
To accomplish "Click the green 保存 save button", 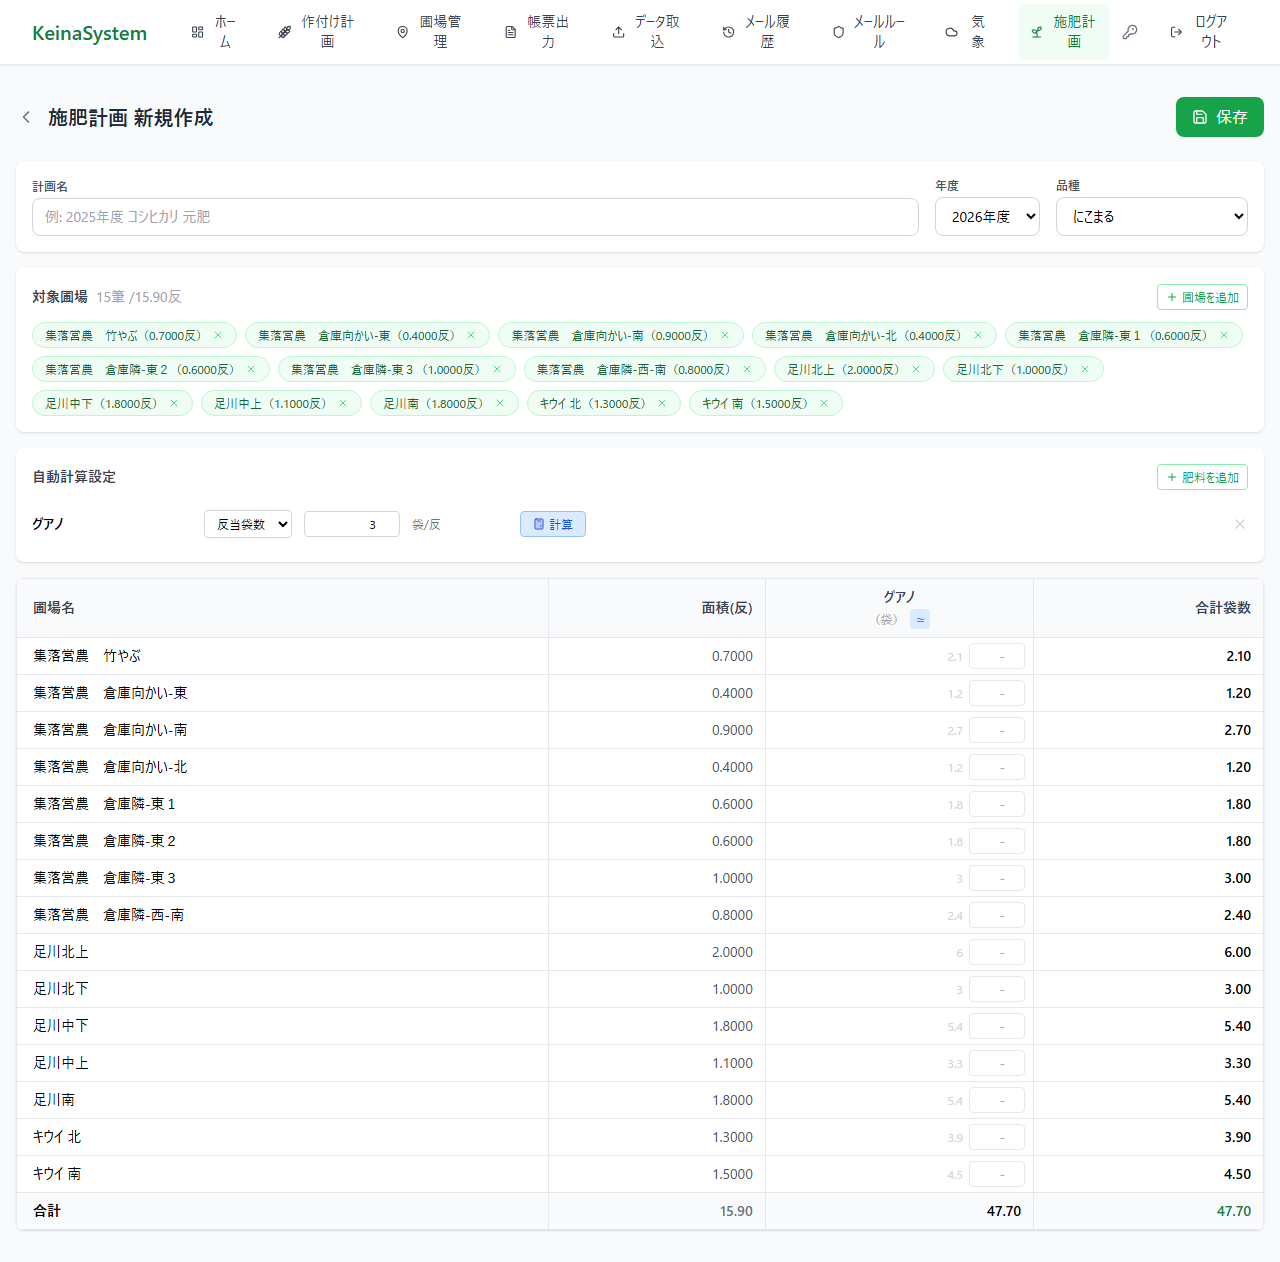I will click(x=1219, y=117).
